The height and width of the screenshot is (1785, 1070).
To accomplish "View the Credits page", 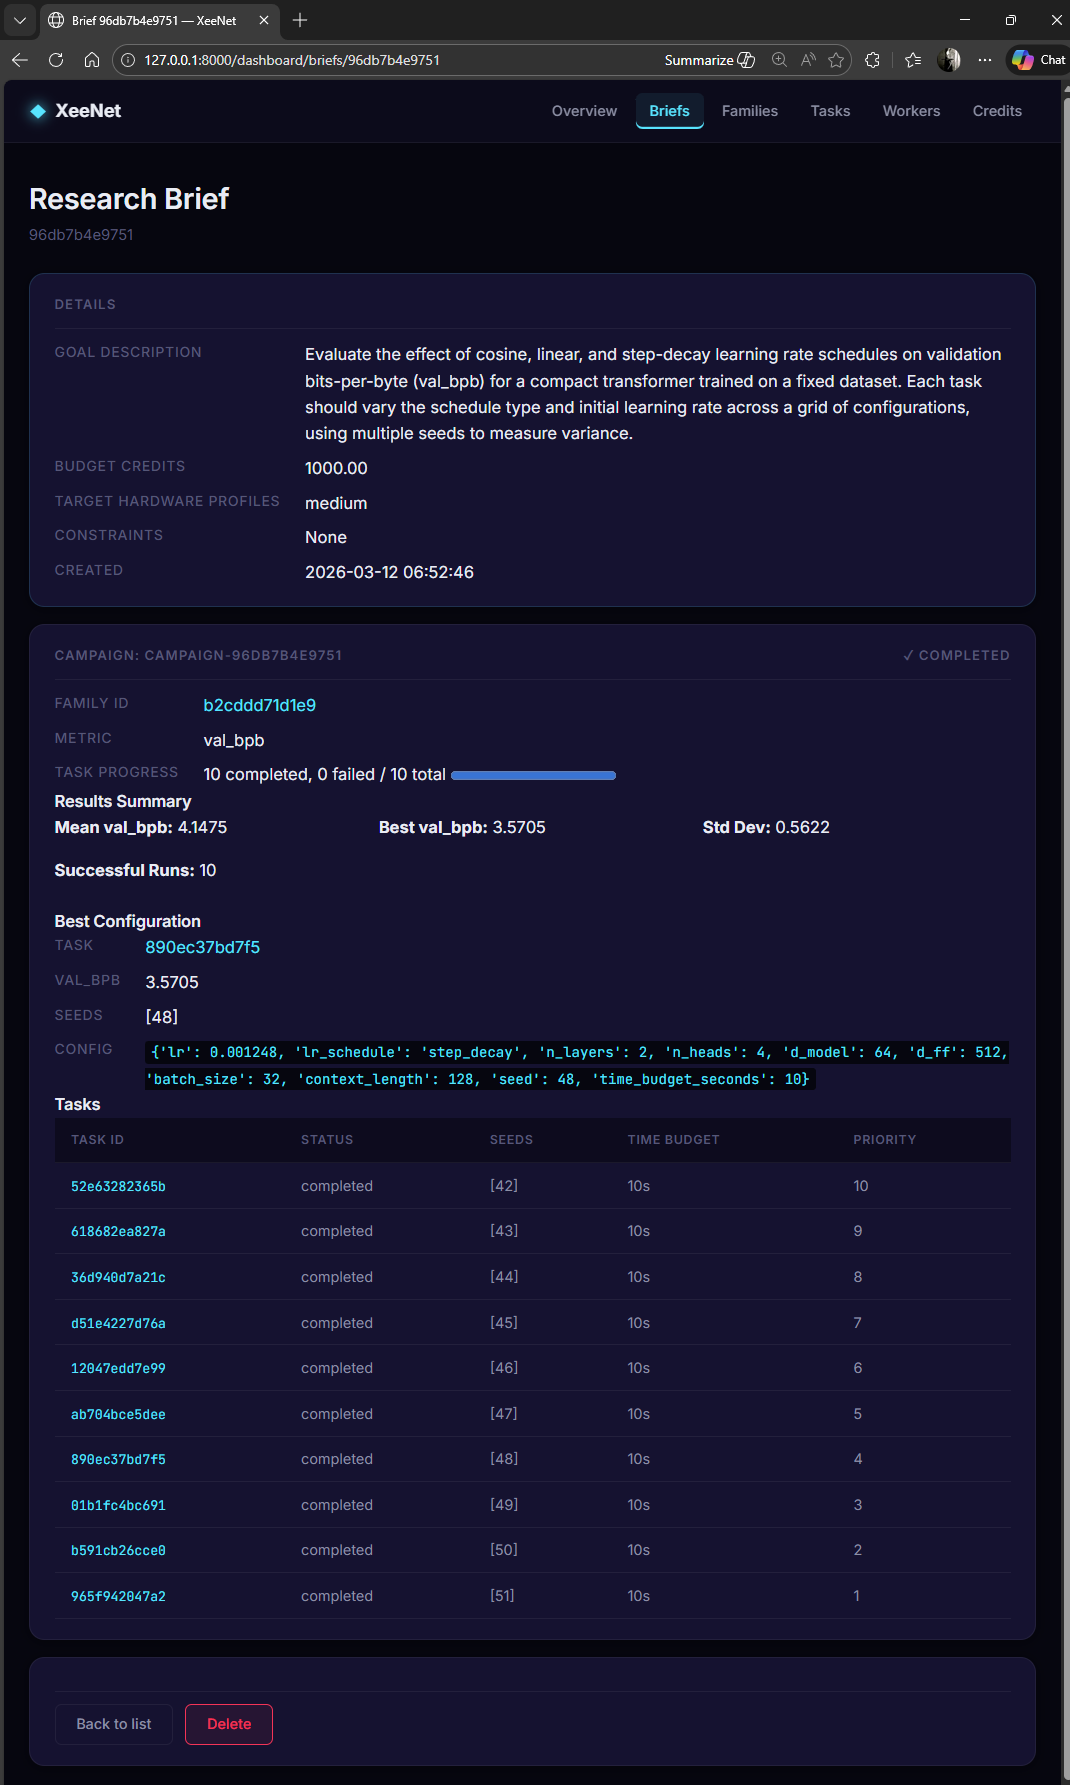I will click(x=997, y=111).
